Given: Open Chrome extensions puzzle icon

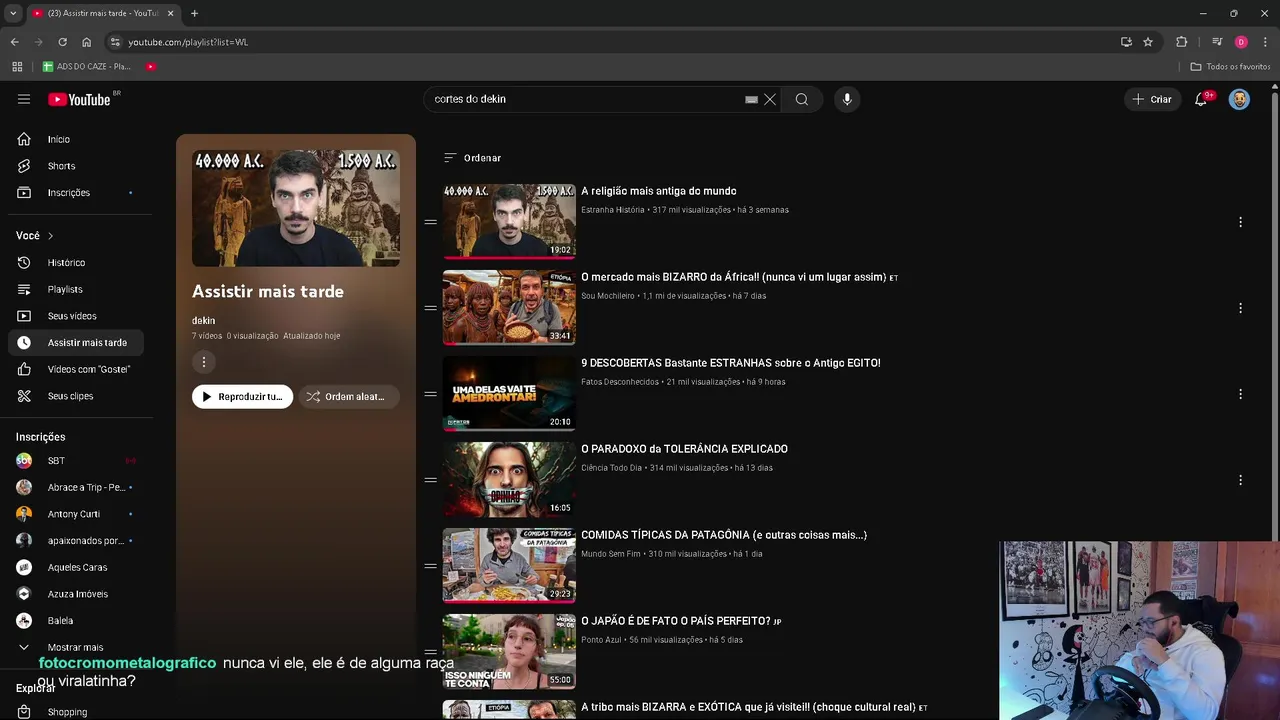Looking at the screenshot, I should tap(1182, 42).
